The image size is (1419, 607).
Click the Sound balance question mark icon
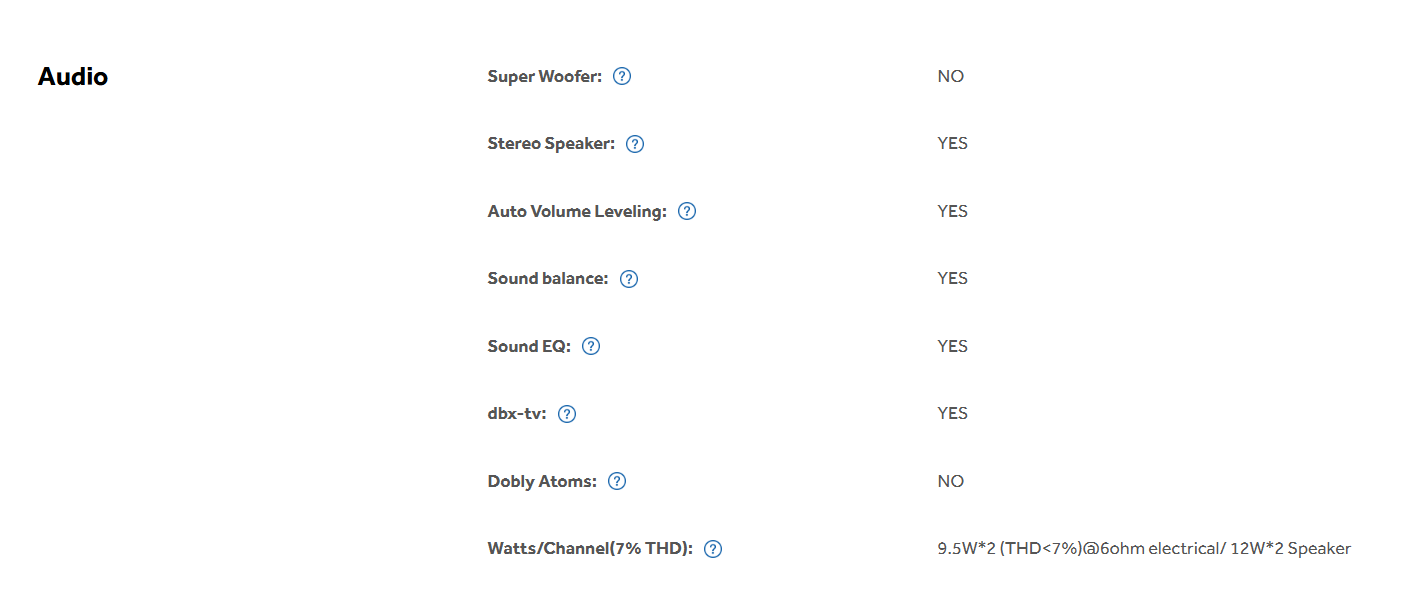(x=629, y=279)
